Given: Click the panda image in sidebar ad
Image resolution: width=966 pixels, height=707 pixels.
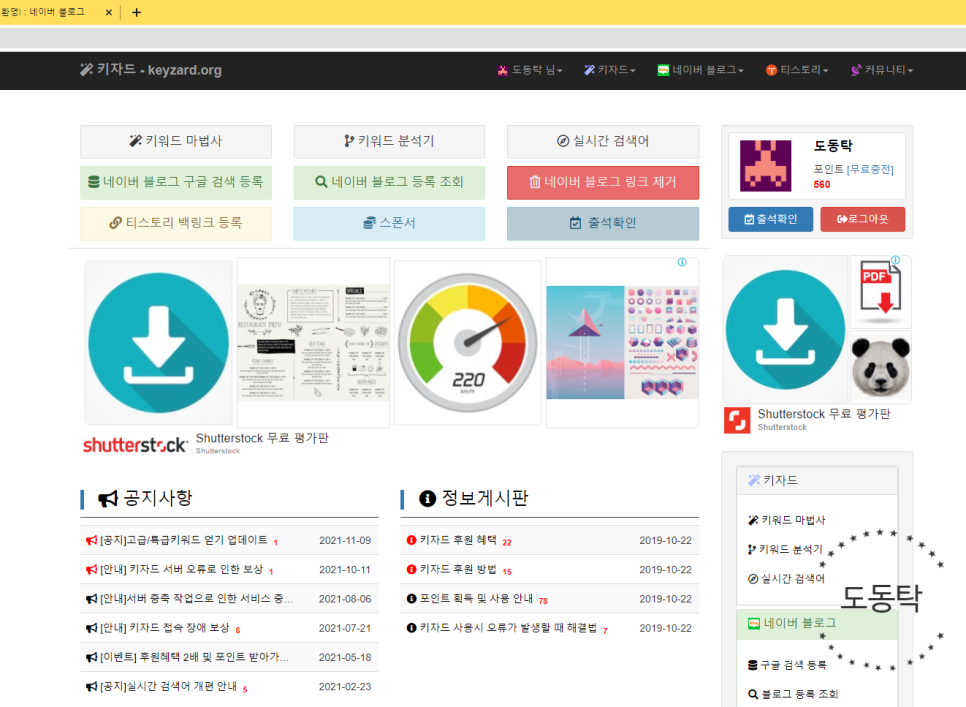Looking at the screenshot, I should pyautogui.click(x=880, y=367).
